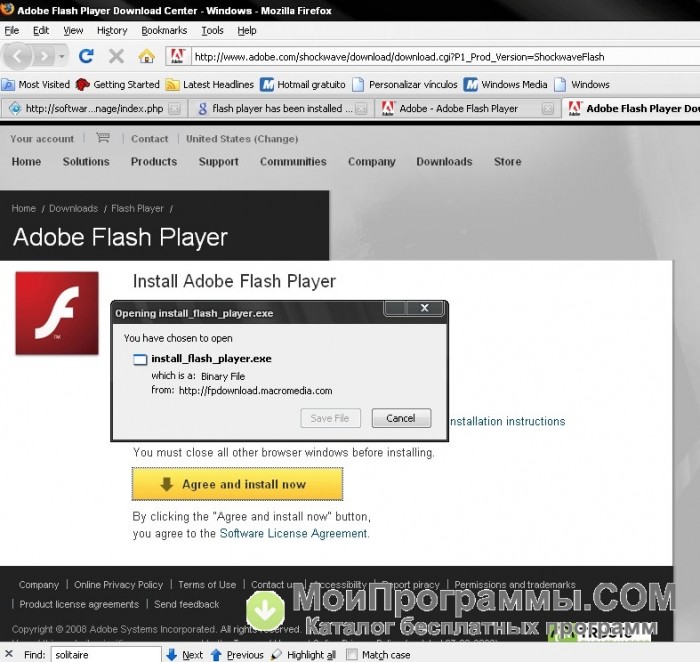
Task: Open the Online Privacy Policy footer link
Action: (x=118, y=585)
